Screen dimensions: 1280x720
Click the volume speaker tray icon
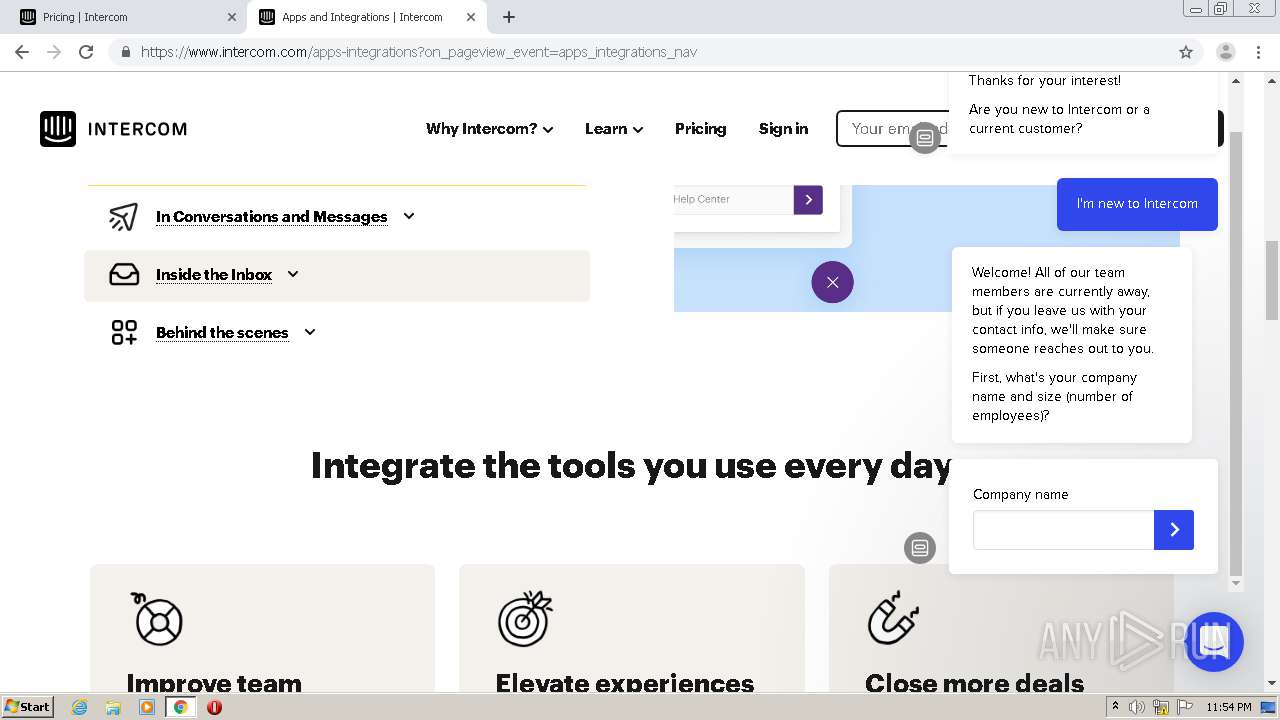1137,707
